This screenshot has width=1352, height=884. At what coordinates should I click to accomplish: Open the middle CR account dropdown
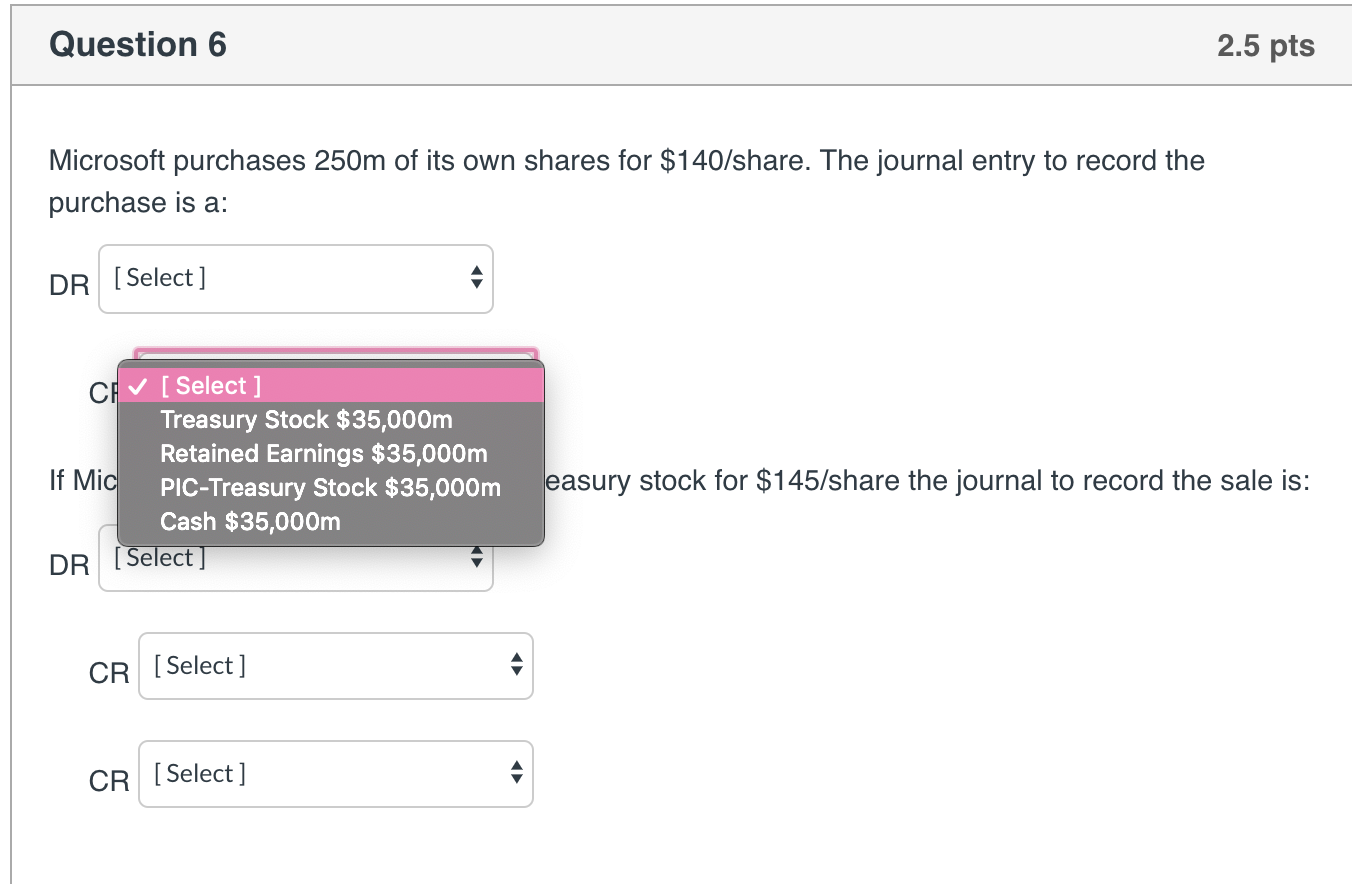[336, 666]
